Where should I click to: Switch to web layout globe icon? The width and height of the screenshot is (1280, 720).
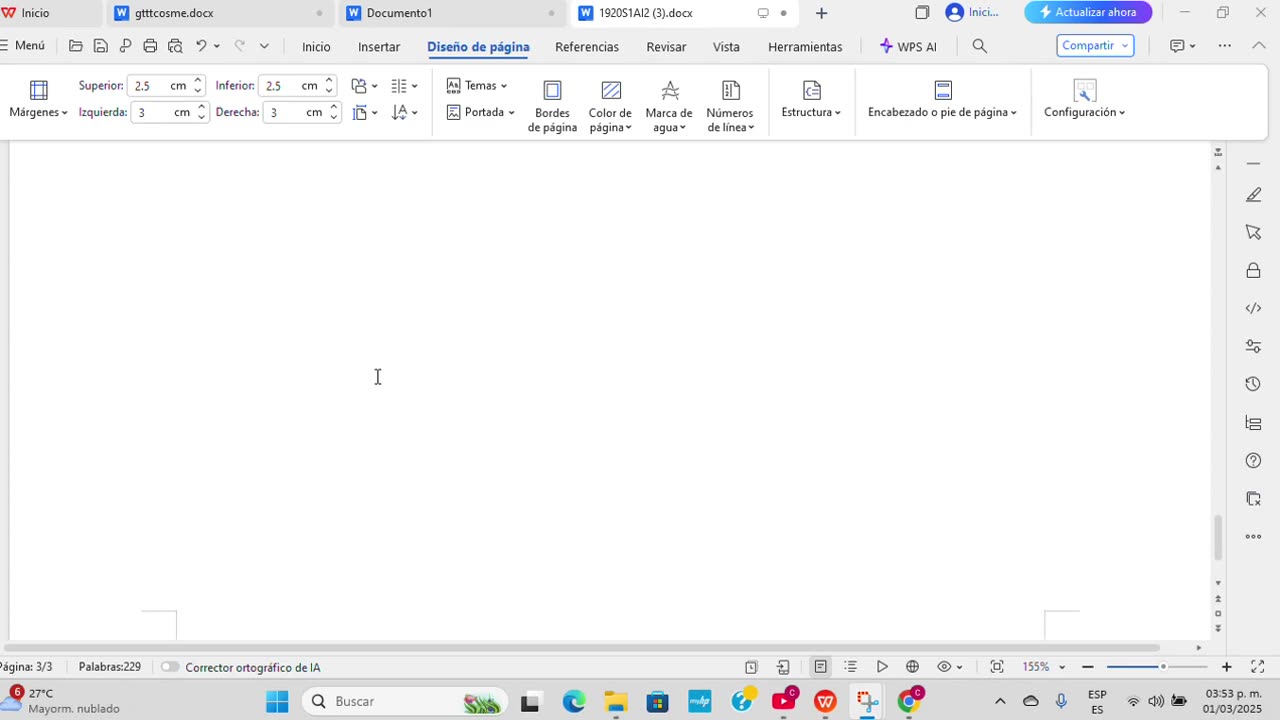[x=912, y=667]
